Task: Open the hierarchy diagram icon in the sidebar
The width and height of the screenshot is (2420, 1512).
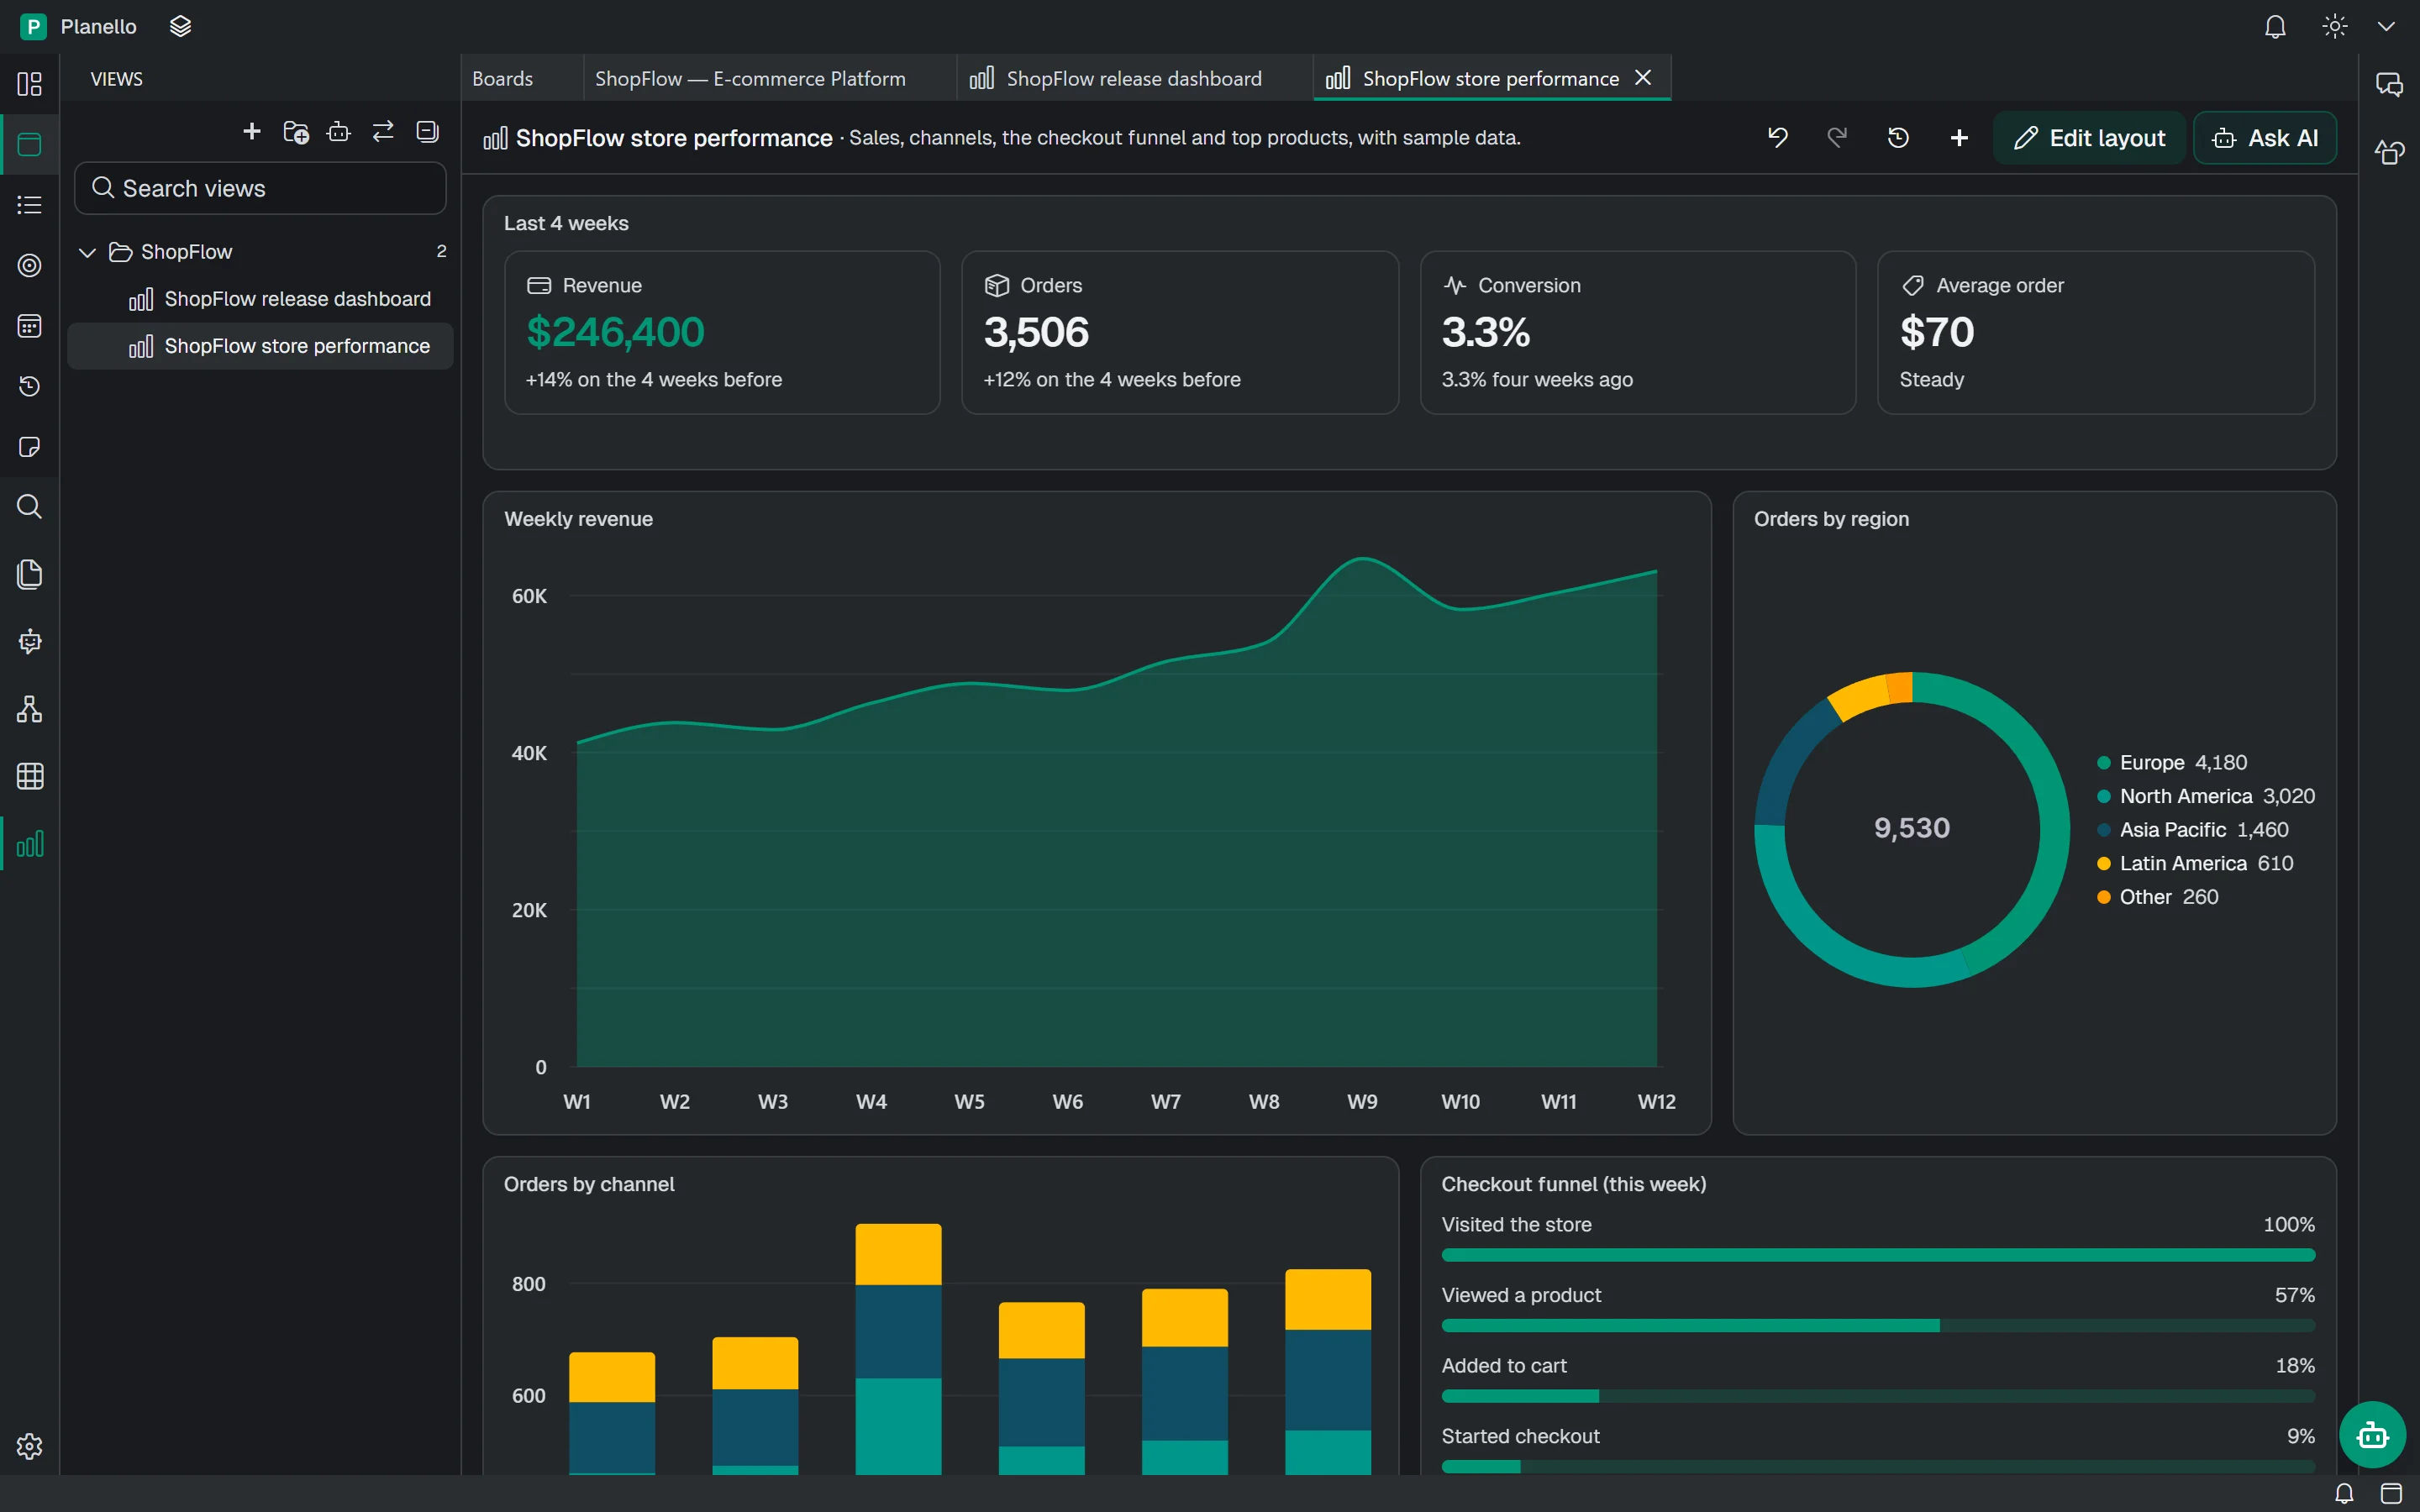Action: coord(30,709)
